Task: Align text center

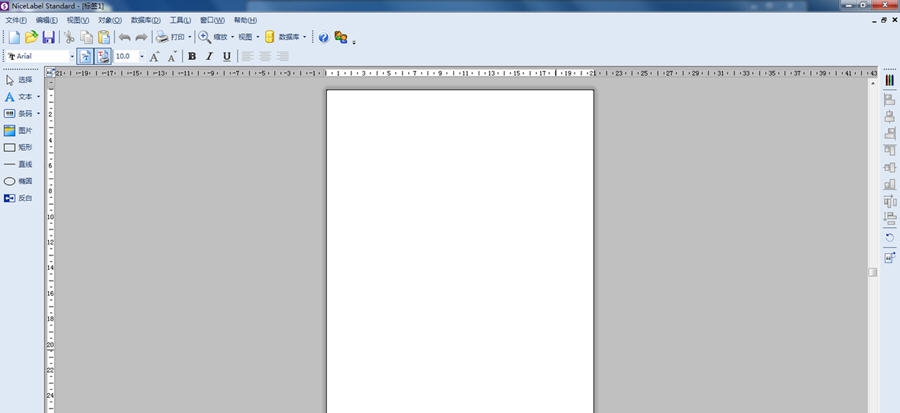Action: (265, 56)
